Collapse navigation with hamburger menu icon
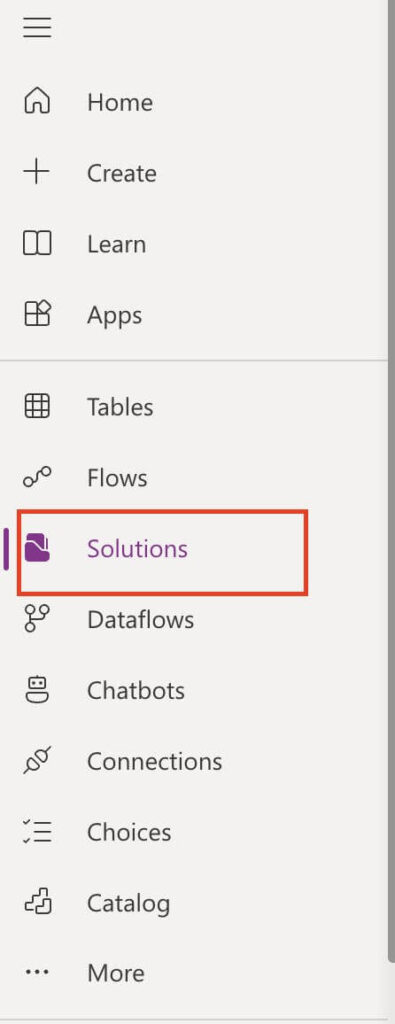The image size is (395, 1024). [x=37, y=27]
